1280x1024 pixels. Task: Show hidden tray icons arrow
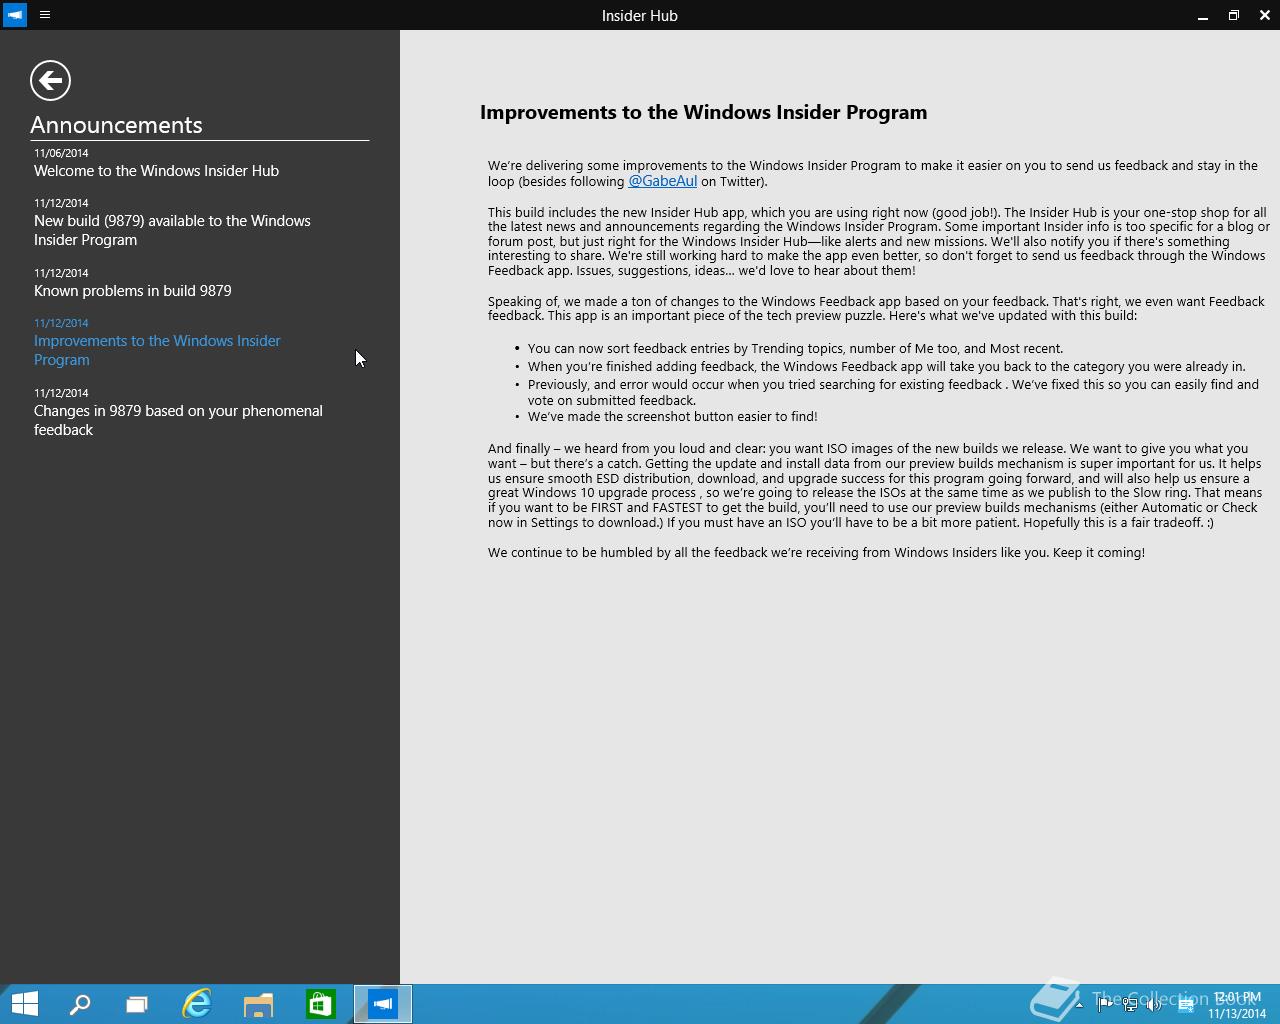click(x=1079, y=1005)
